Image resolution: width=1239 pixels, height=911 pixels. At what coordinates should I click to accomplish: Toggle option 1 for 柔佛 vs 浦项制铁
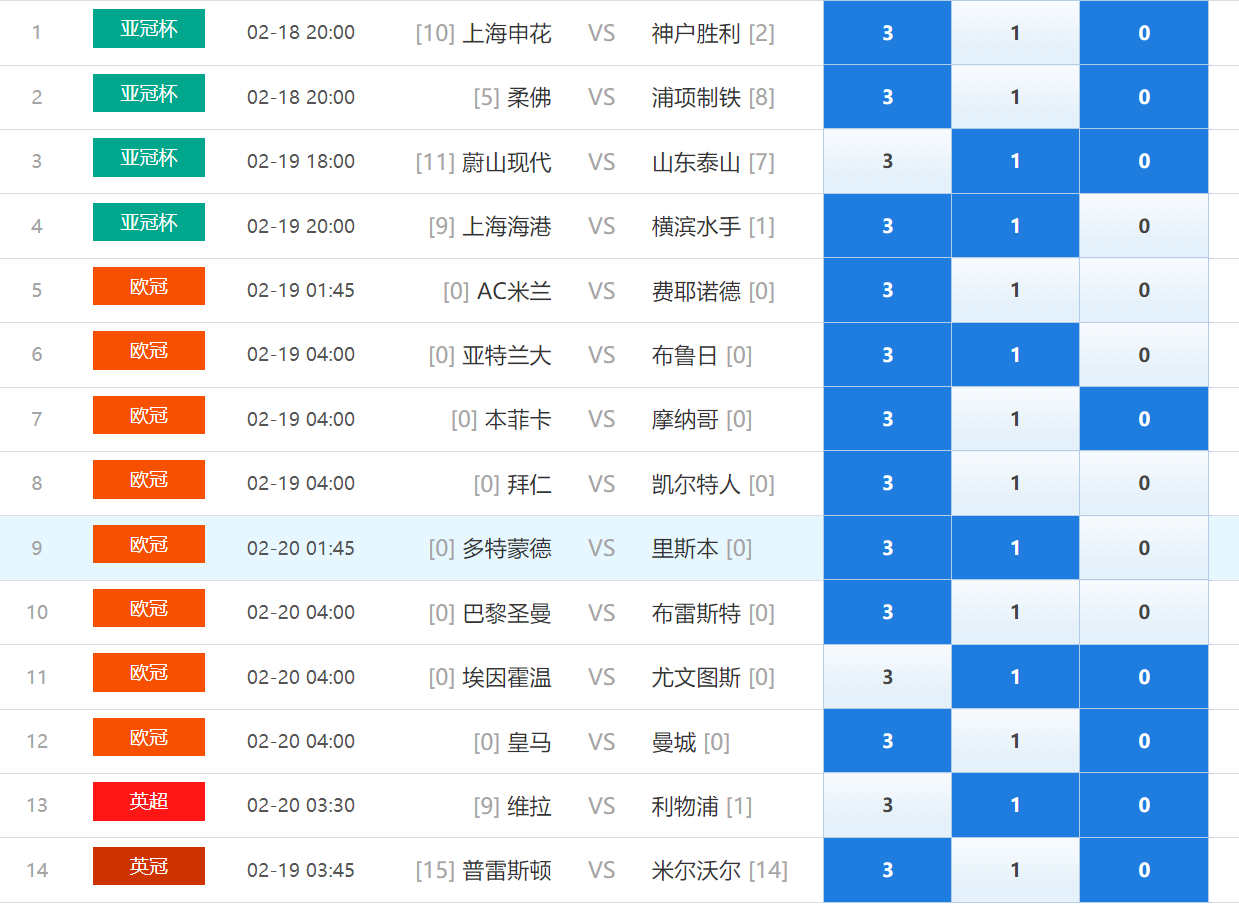pyautogui.click(x=1015, y=97)
